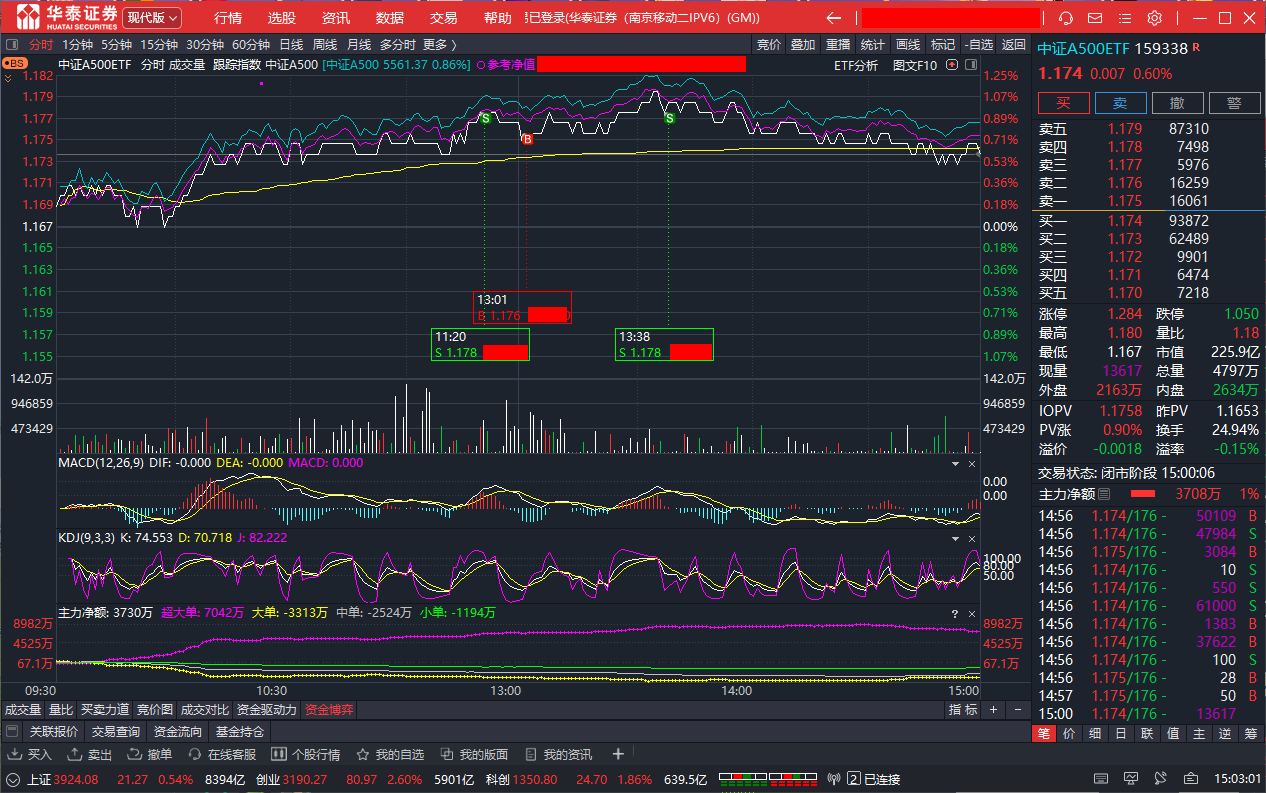This screenshot has width=1266, height=793.
Task: Click the back arrow in title bar
Action: [833, 18]
